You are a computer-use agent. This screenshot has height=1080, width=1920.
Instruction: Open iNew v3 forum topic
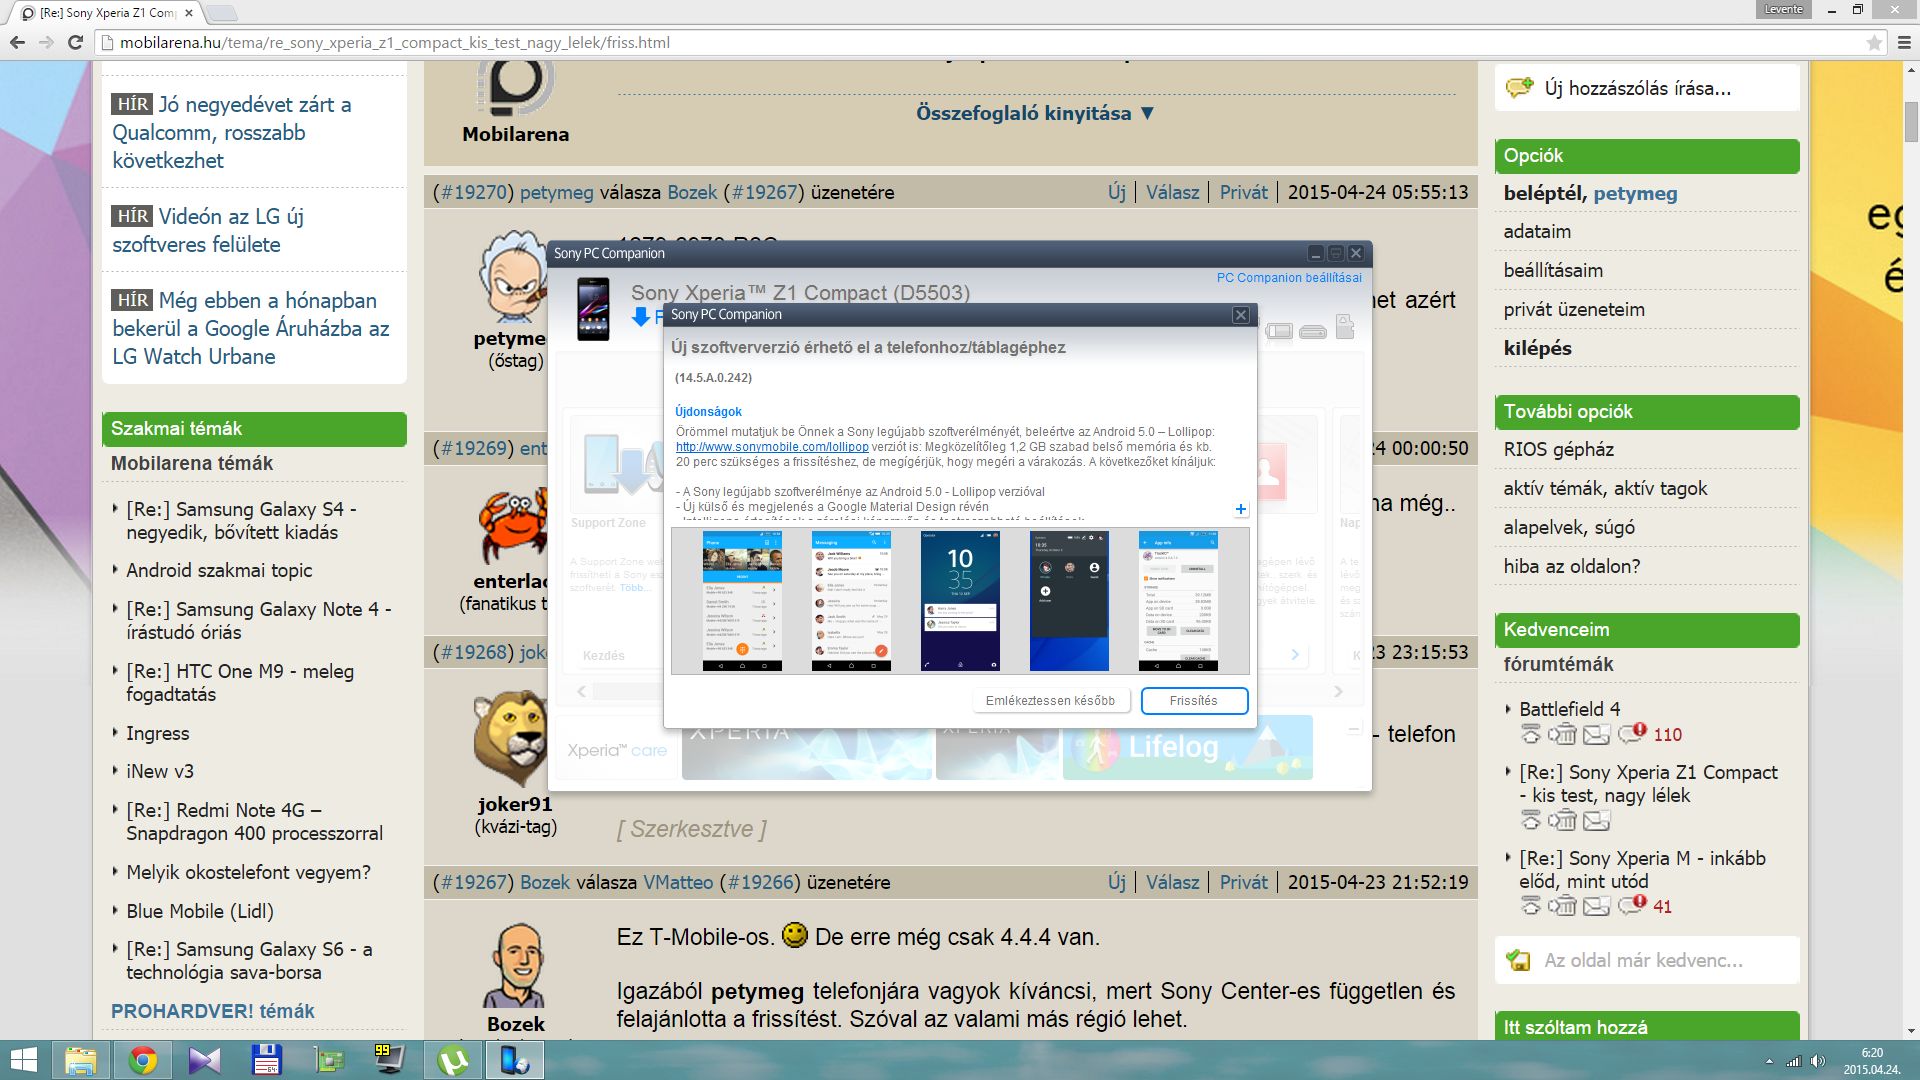pyautogui.click(x=160, y=771)
